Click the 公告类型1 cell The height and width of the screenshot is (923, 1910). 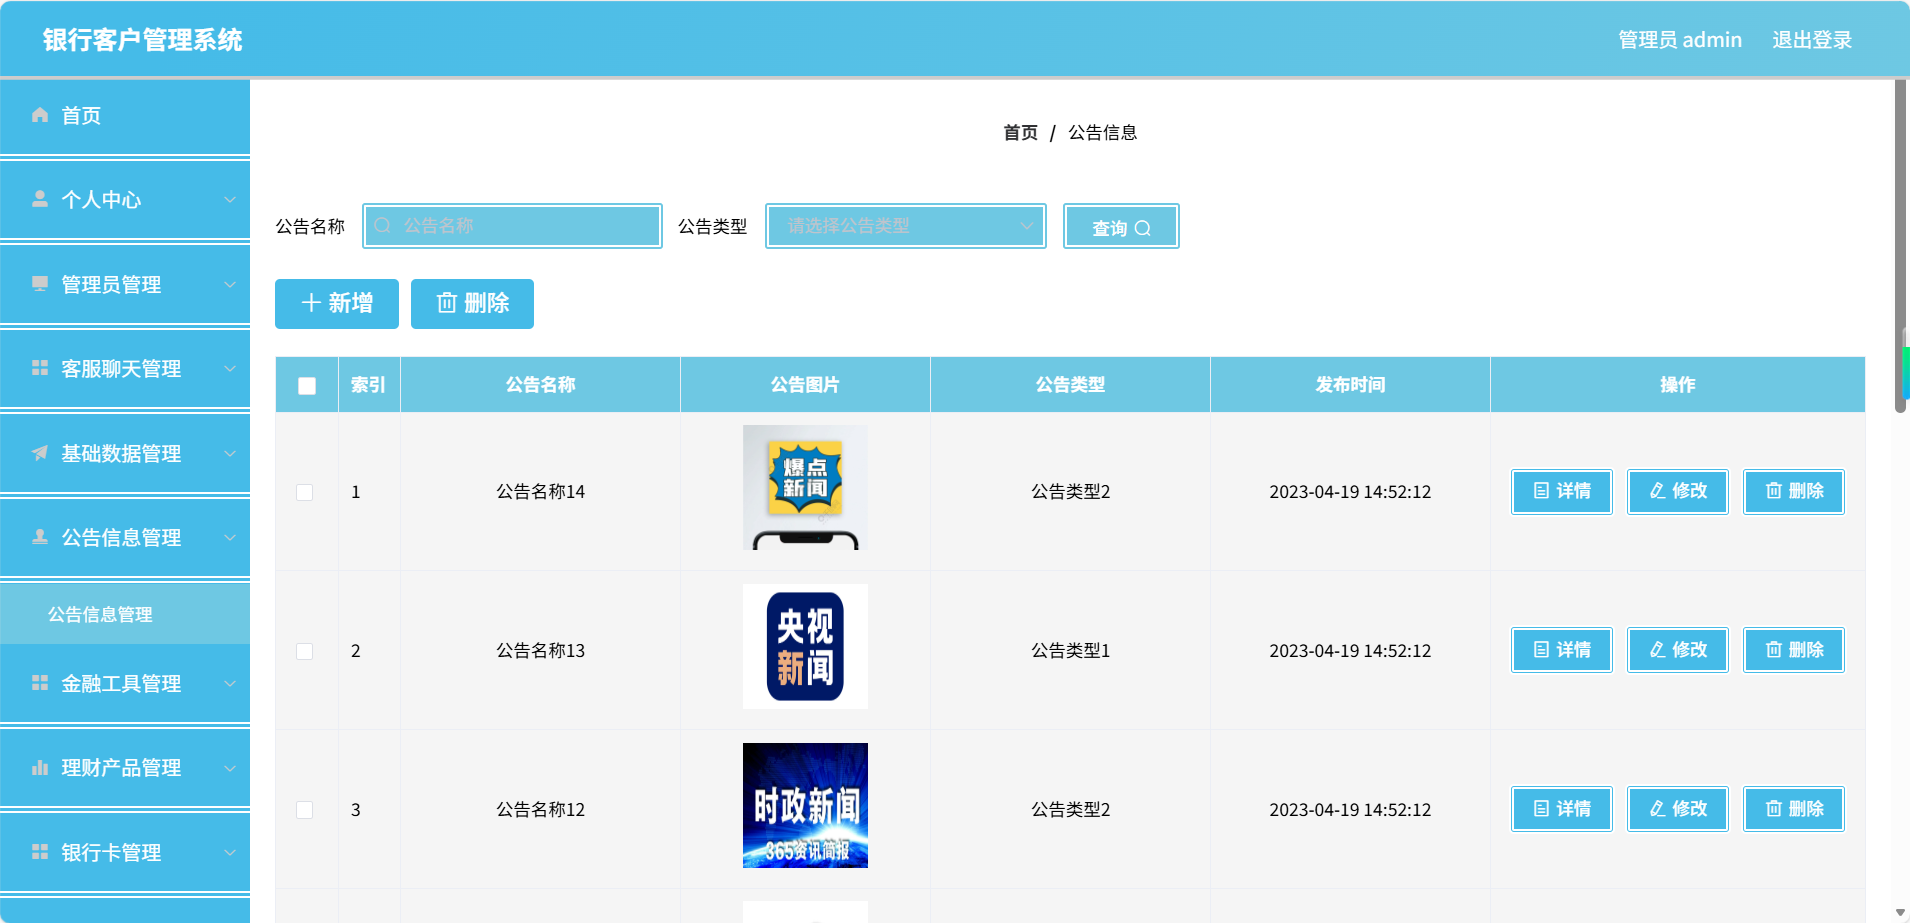1070,651
